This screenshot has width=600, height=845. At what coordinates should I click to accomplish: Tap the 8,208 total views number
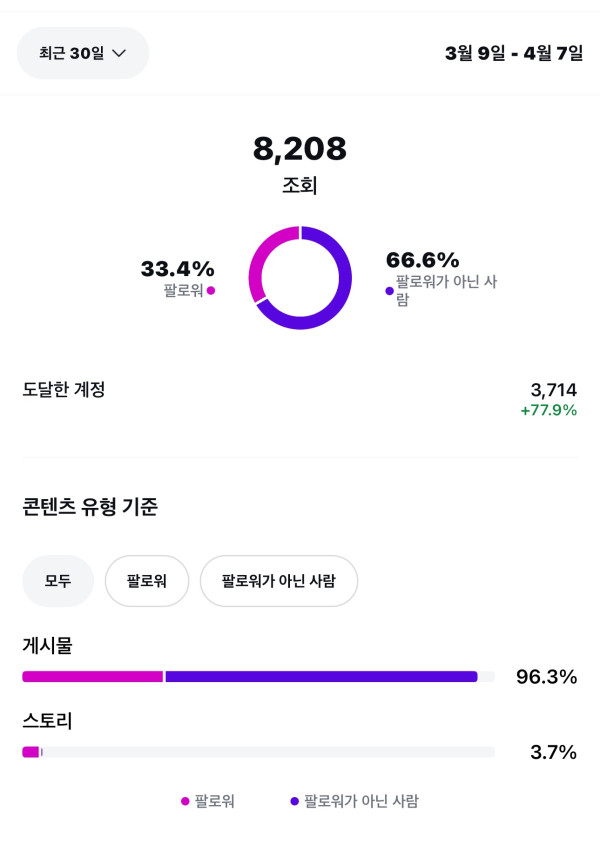pyautogui.click(x=300, y=149)
